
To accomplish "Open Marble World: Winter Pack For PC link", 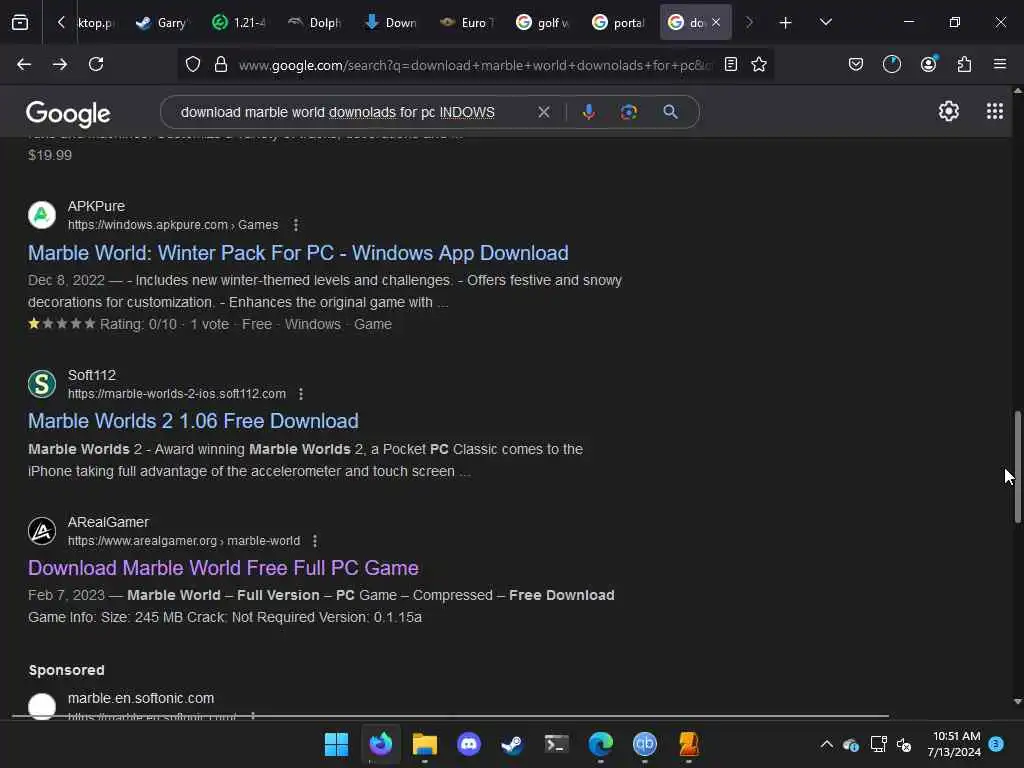I will click(298, 253).
